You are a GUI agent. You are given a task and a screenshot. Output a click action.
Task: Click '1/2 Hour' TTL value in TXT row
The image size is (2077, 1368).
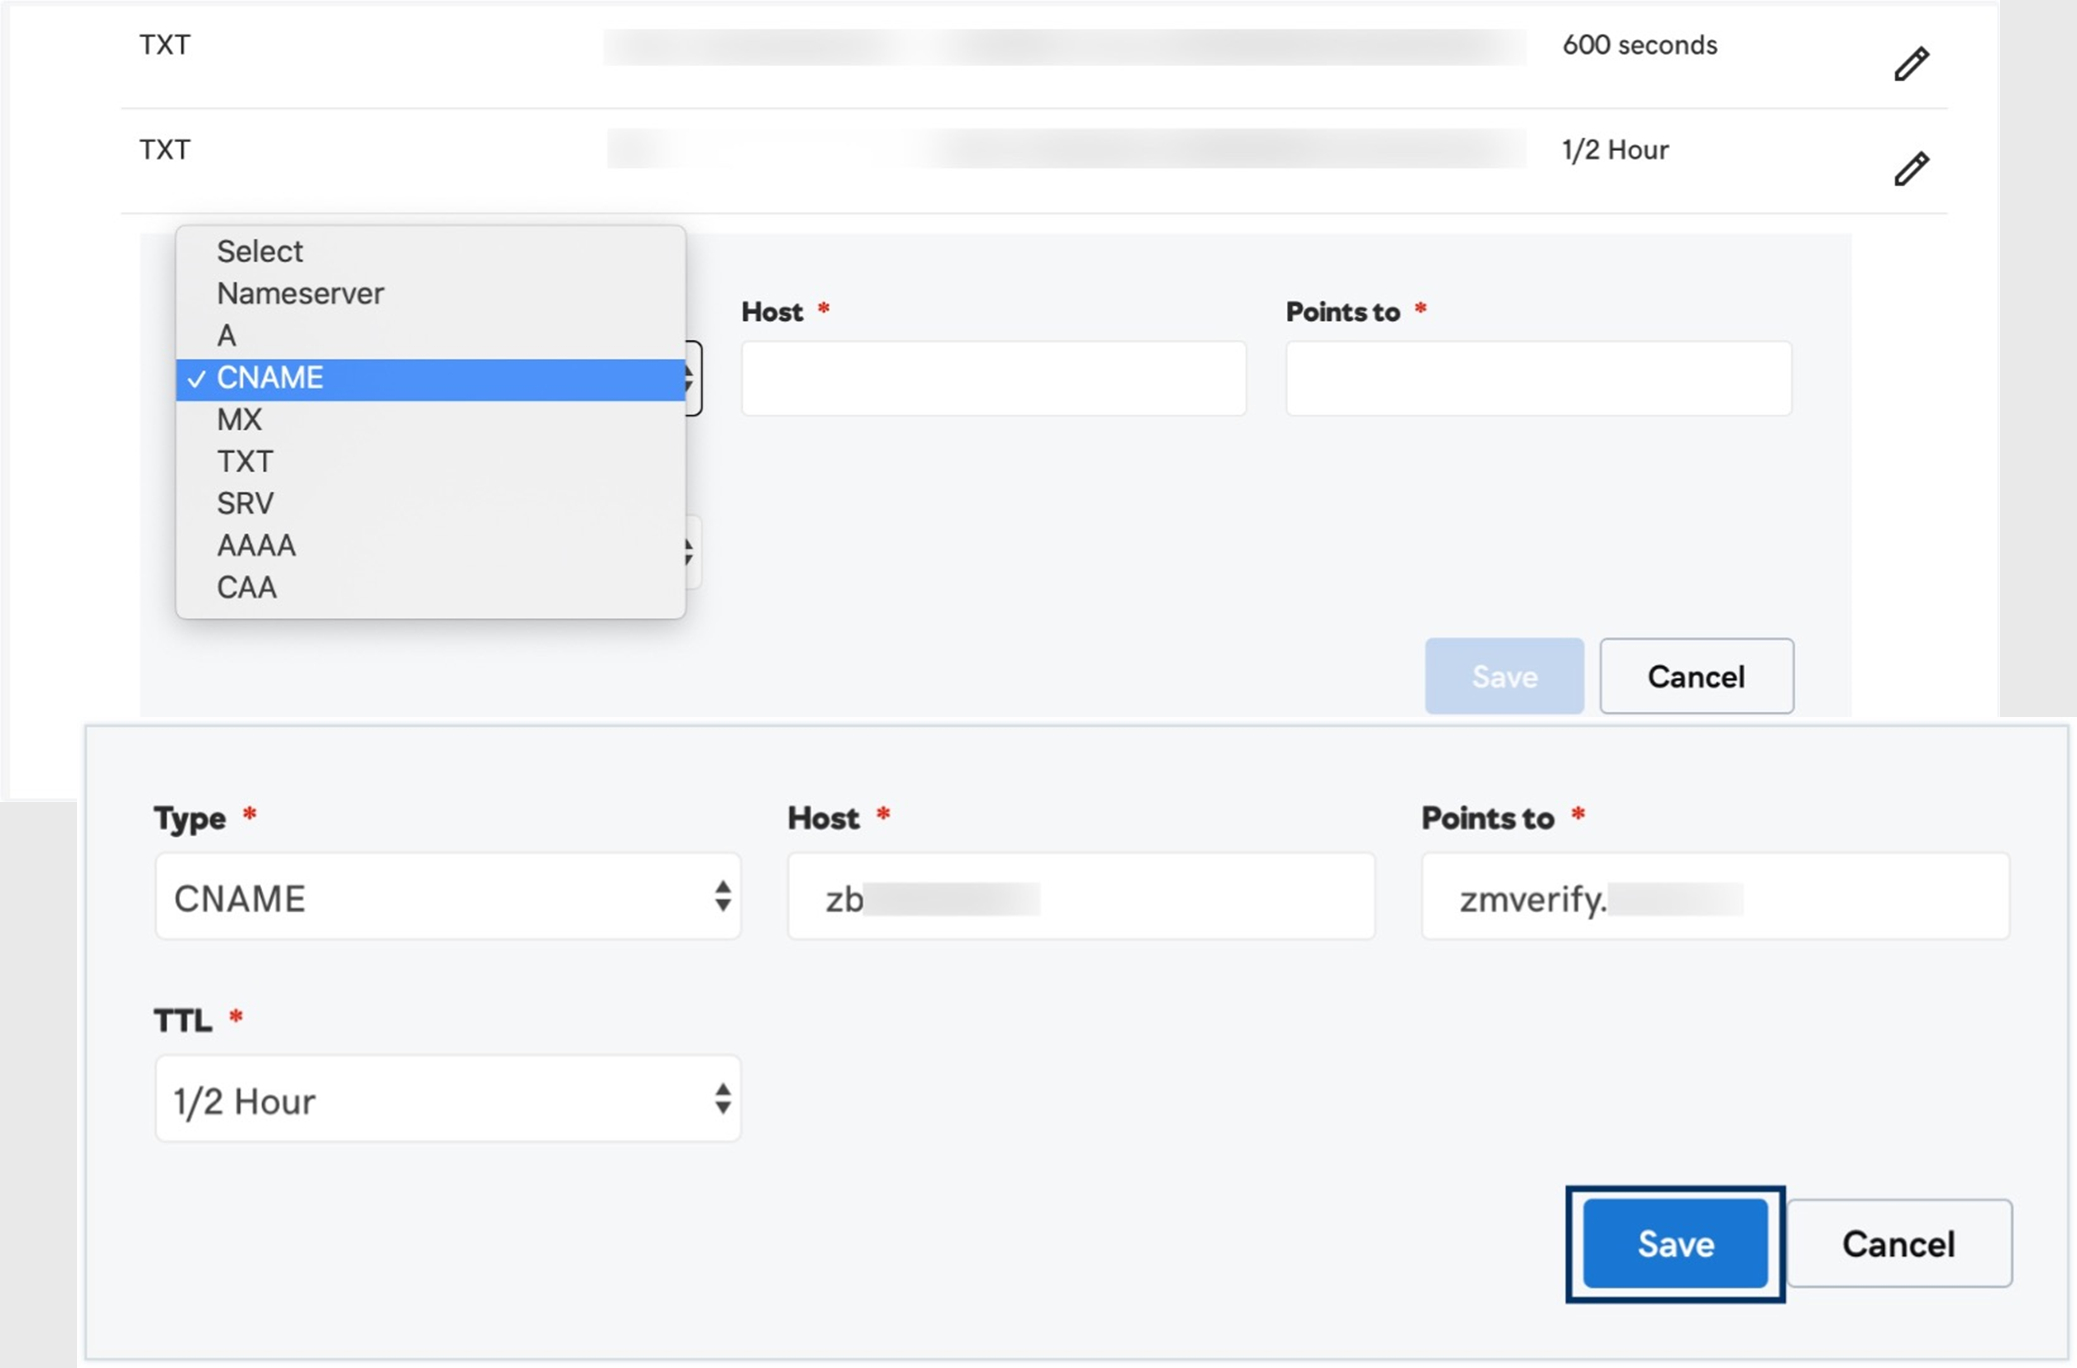(1615, 150)
